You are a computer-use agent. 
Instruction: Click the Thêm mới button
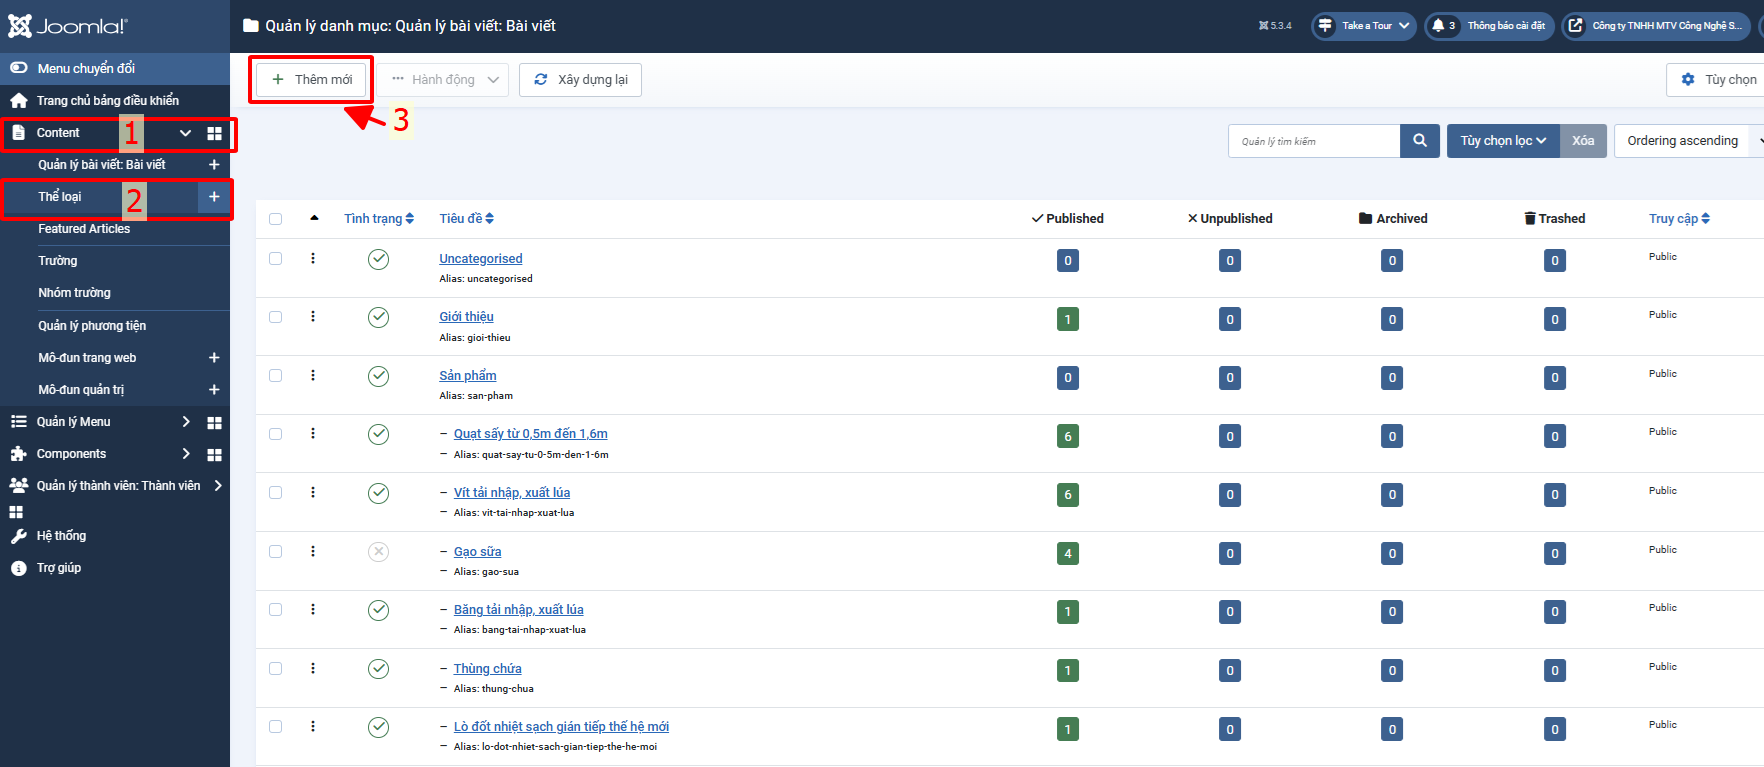pyautogui.click(x=311, y=80)
